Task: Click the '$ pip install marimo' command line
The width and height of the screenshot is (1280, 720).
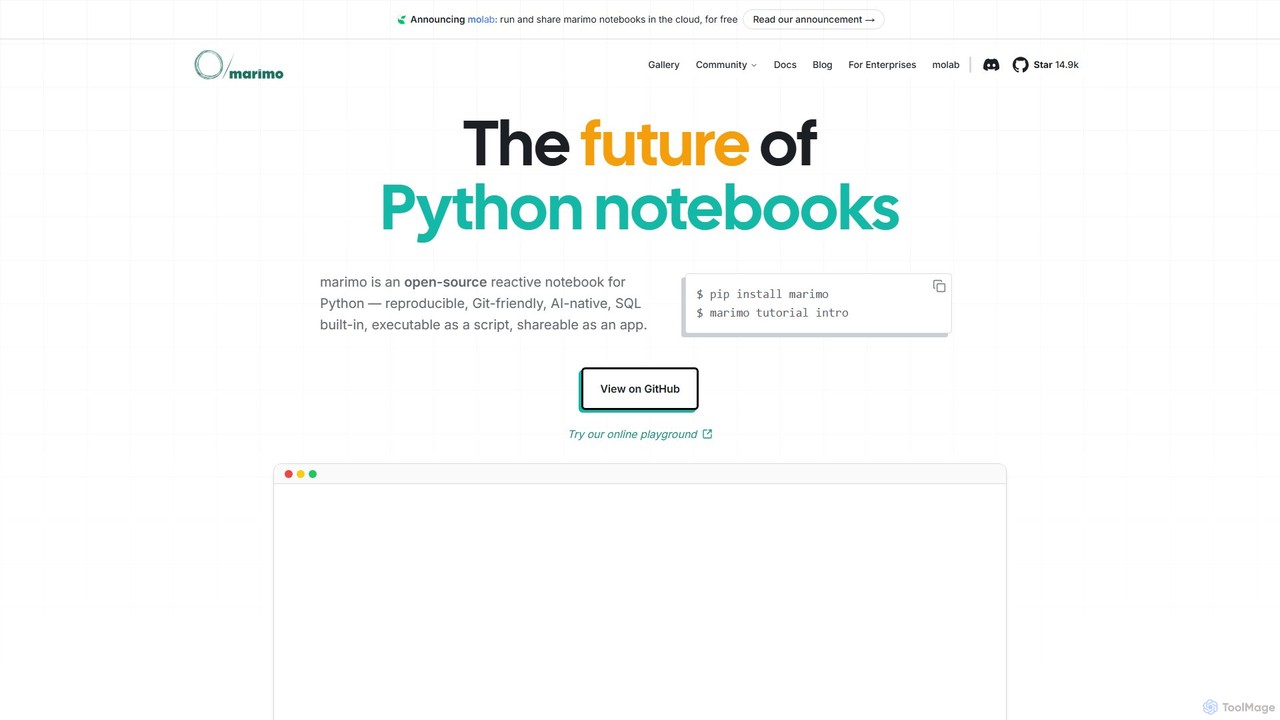Action: [x=762, y=294]
